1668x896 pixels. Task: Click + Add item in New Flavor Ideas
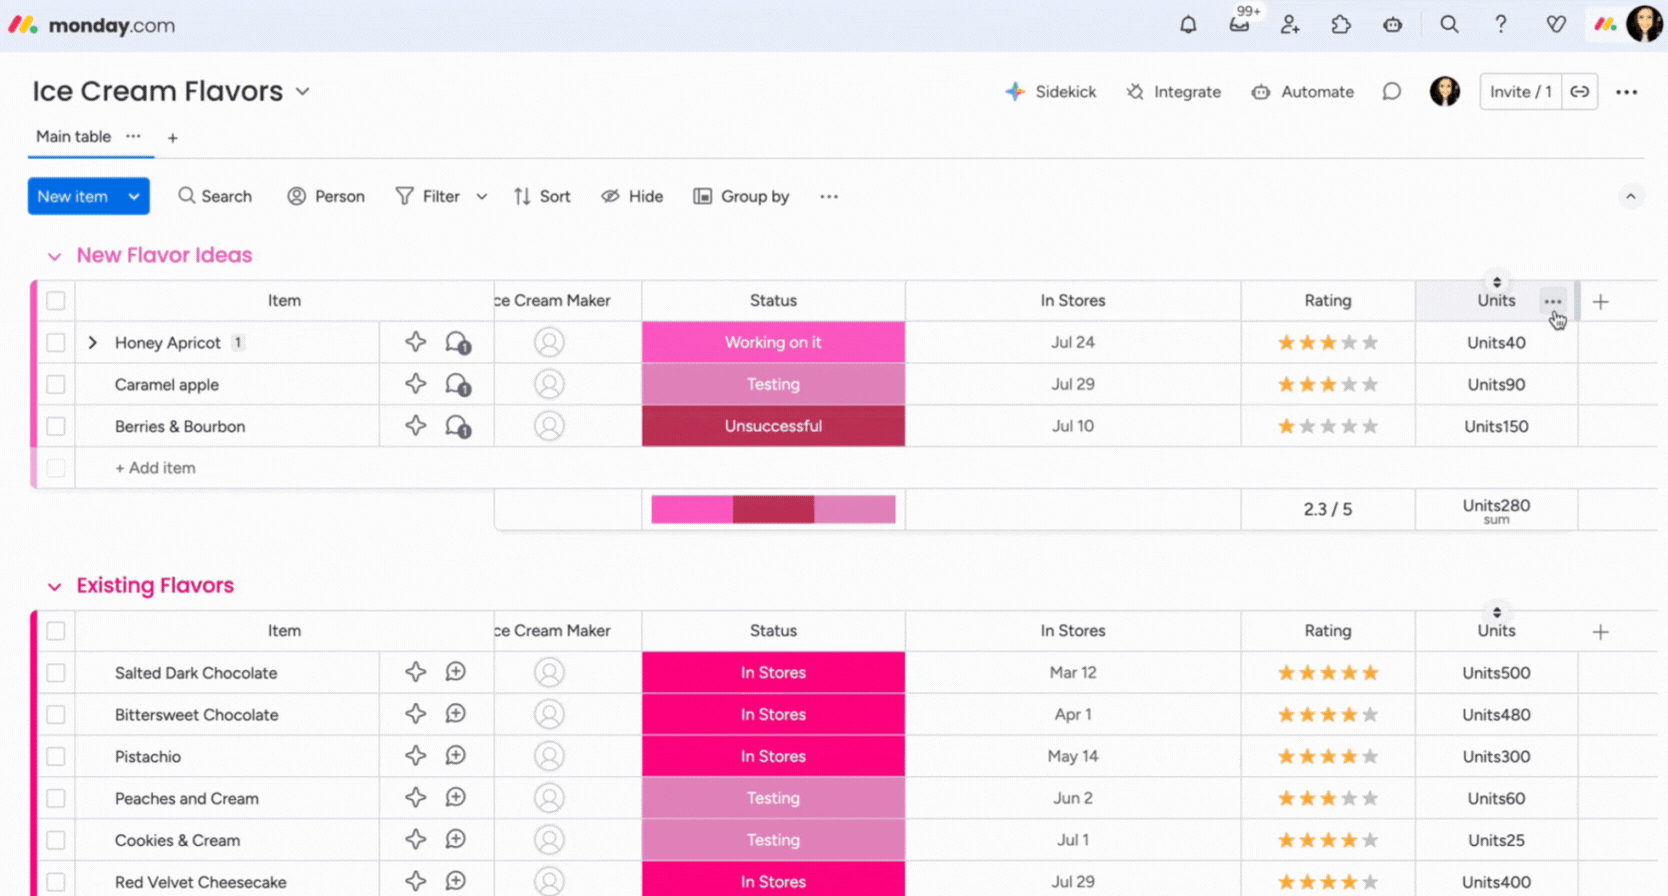155,468
